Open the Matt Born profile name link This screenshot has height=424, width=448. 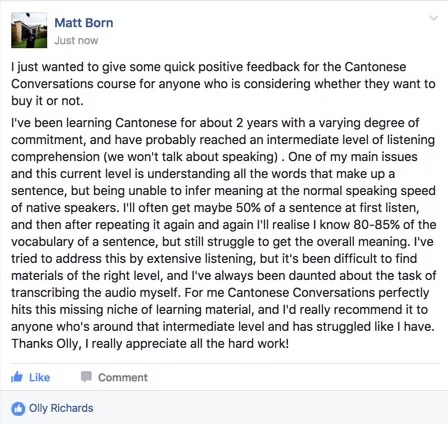tap(84, 23)
